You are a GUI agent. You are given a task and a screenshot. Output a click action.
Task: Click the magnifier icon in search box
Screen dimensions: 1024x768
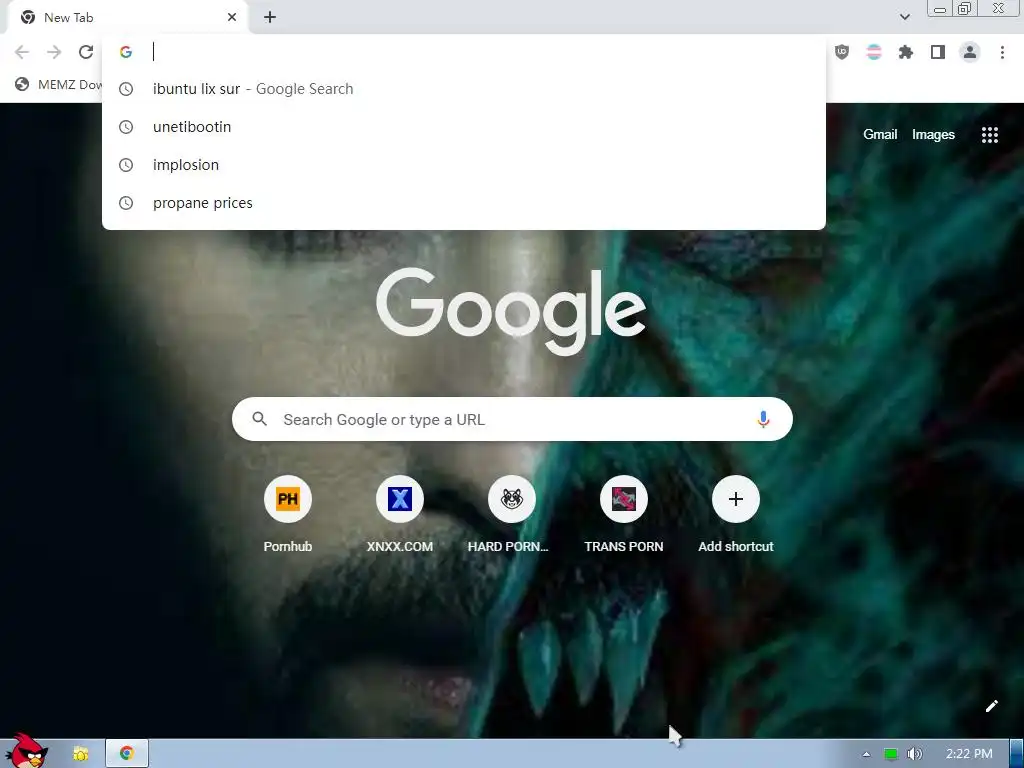click(259, 419)
